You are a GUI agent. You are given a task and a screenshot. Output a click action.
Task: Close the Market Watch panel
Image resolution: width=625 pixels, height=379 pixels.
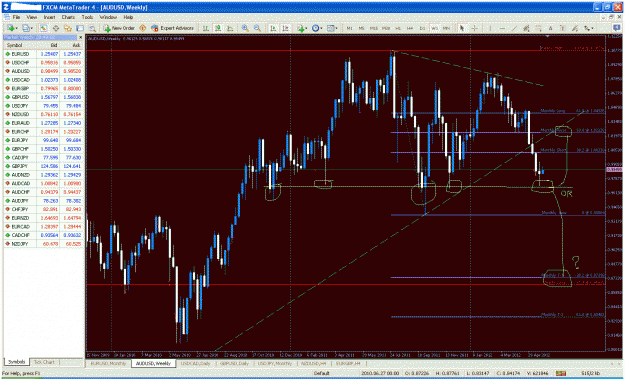point(80,37)
